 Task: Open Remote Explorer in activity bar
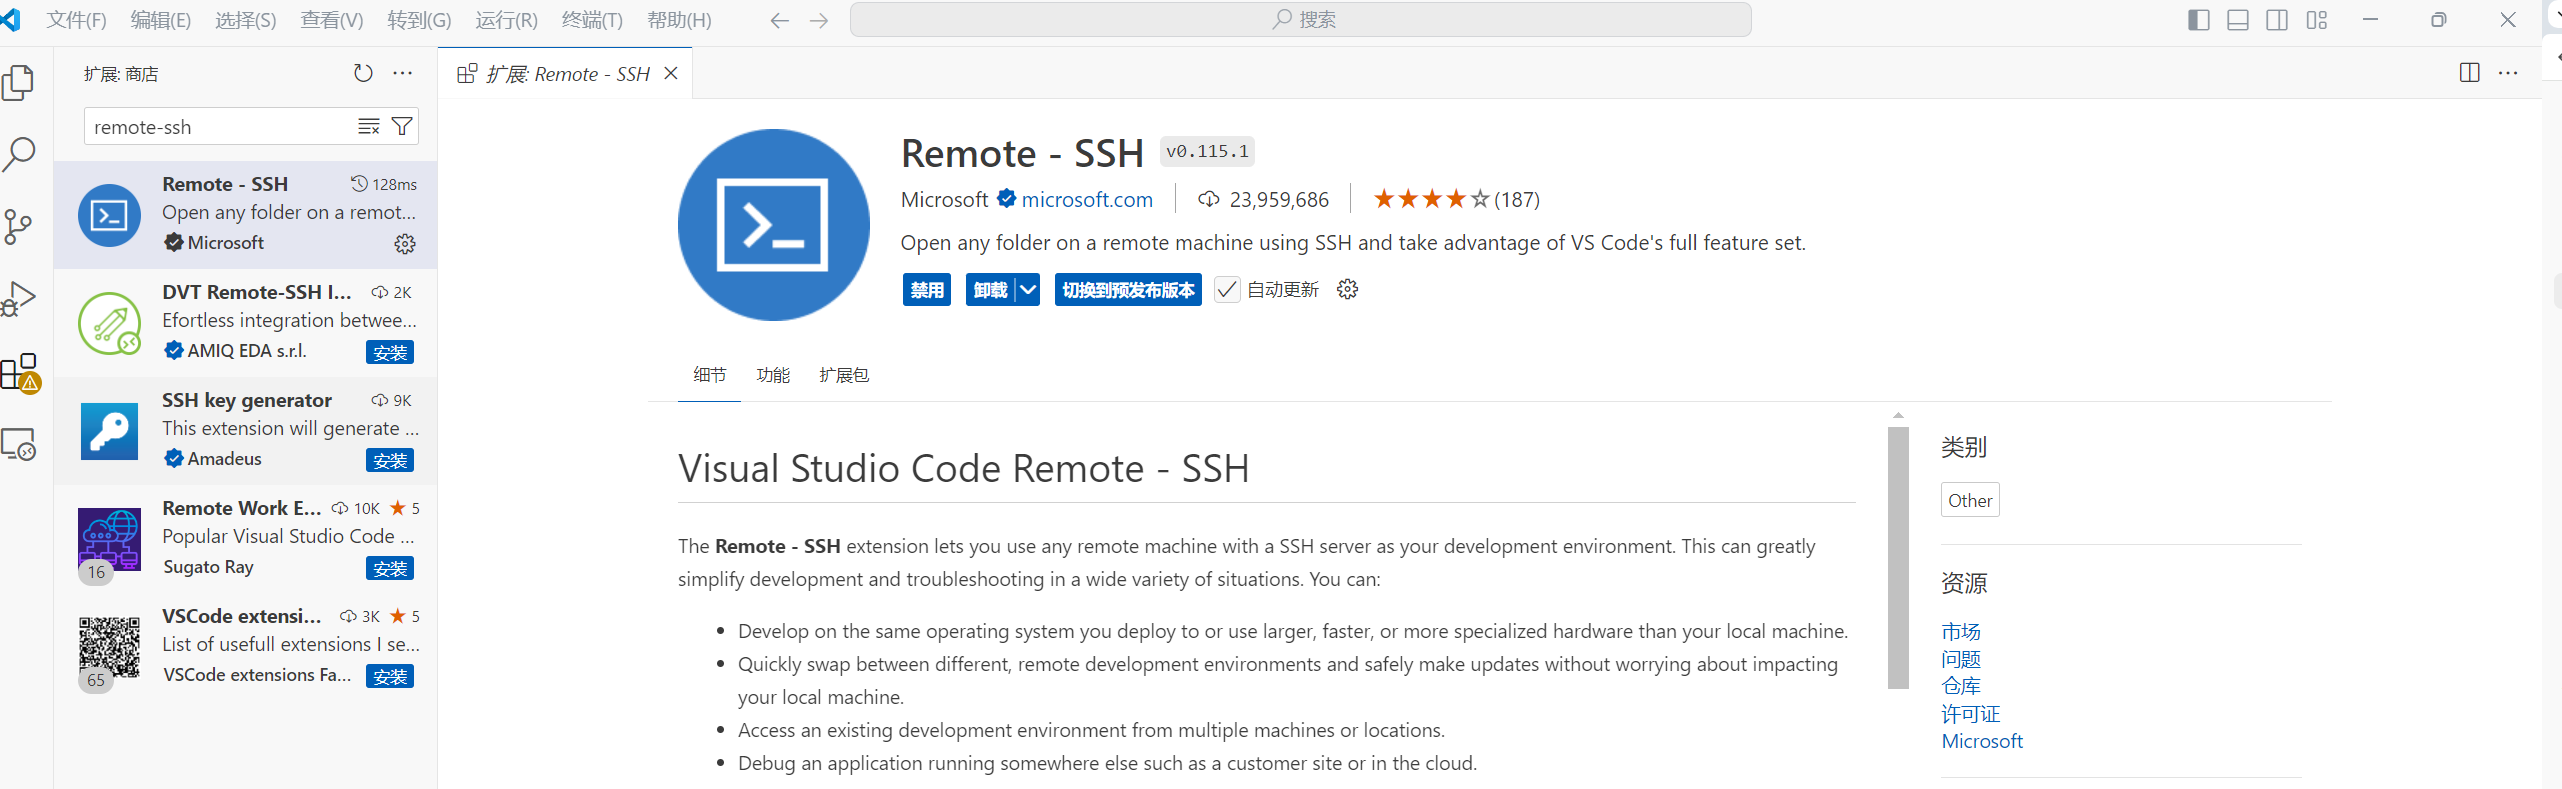(19, 444)
